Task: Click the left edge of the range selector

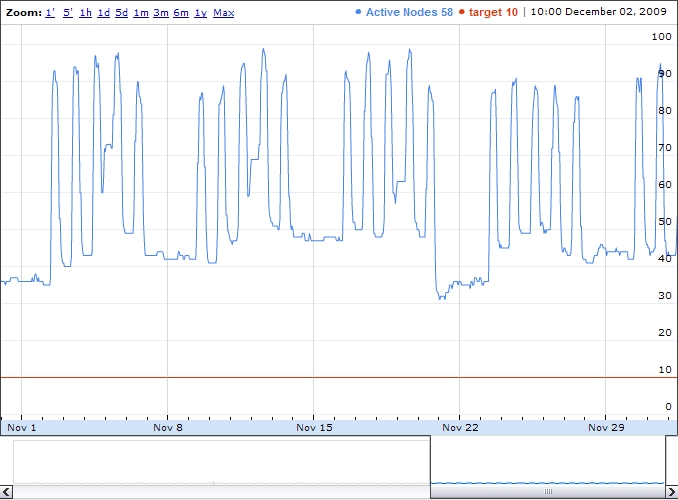Action: [x=431, y=461]
